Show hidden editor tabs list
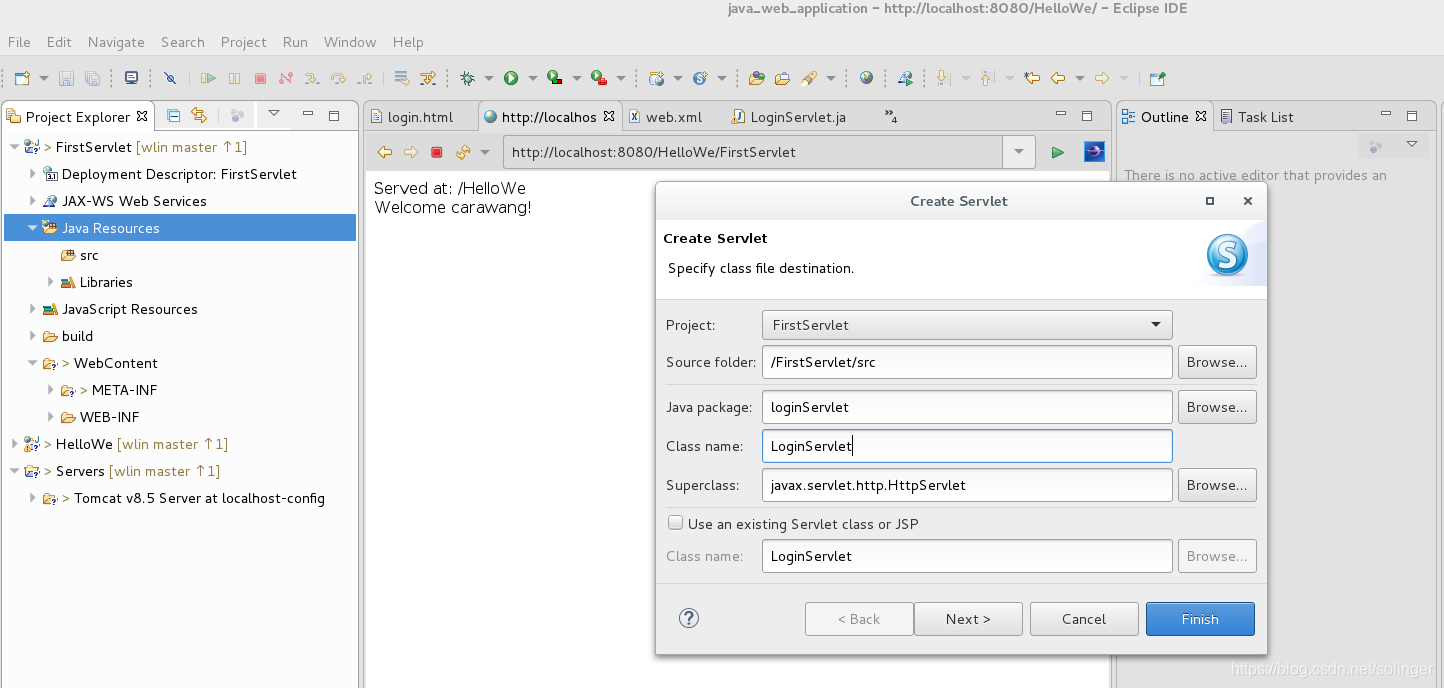 (x=891, y=117)
